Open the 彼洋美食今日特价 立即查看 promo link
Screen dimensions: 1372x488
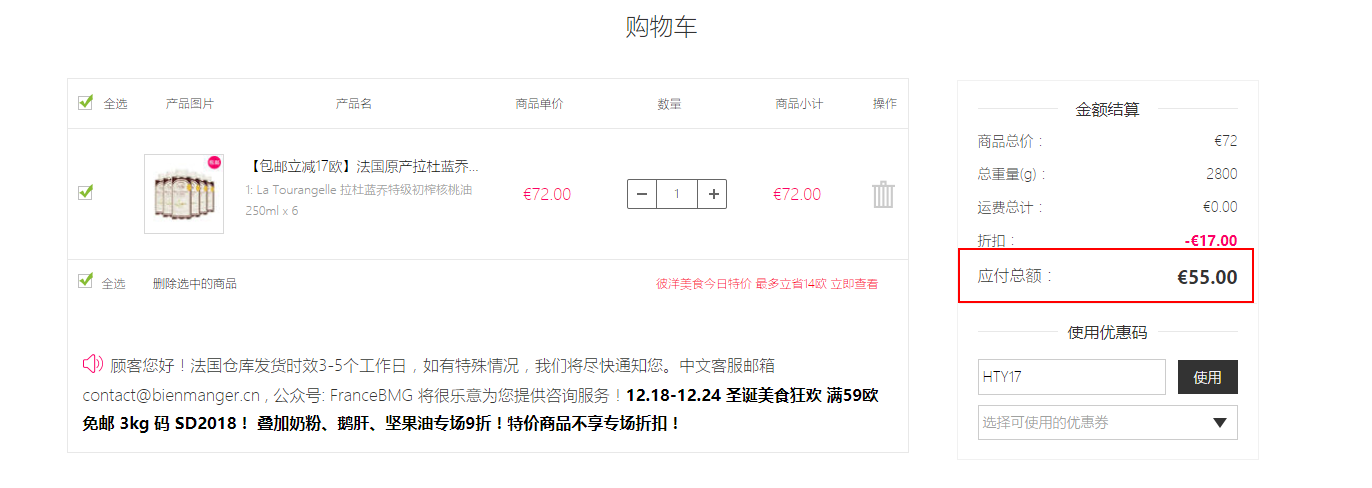(x=767, y=284)
